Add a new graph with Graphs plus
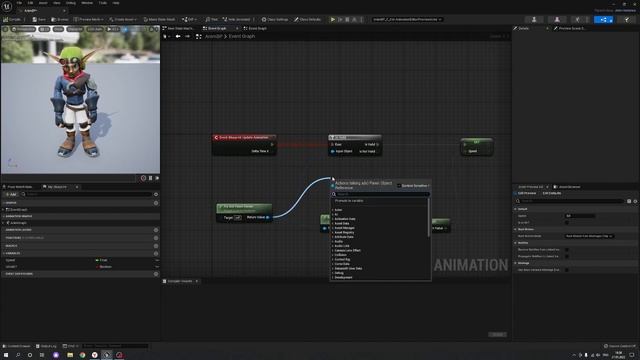The image size is (640, 360). tap(156, 203)
